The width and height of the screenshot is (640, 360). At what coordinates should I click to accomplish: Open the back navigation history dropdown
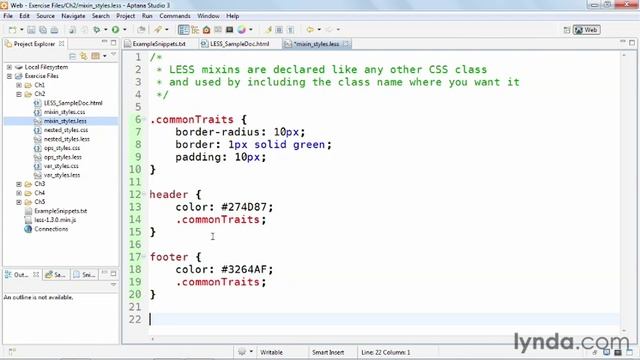tap(319, 30)
